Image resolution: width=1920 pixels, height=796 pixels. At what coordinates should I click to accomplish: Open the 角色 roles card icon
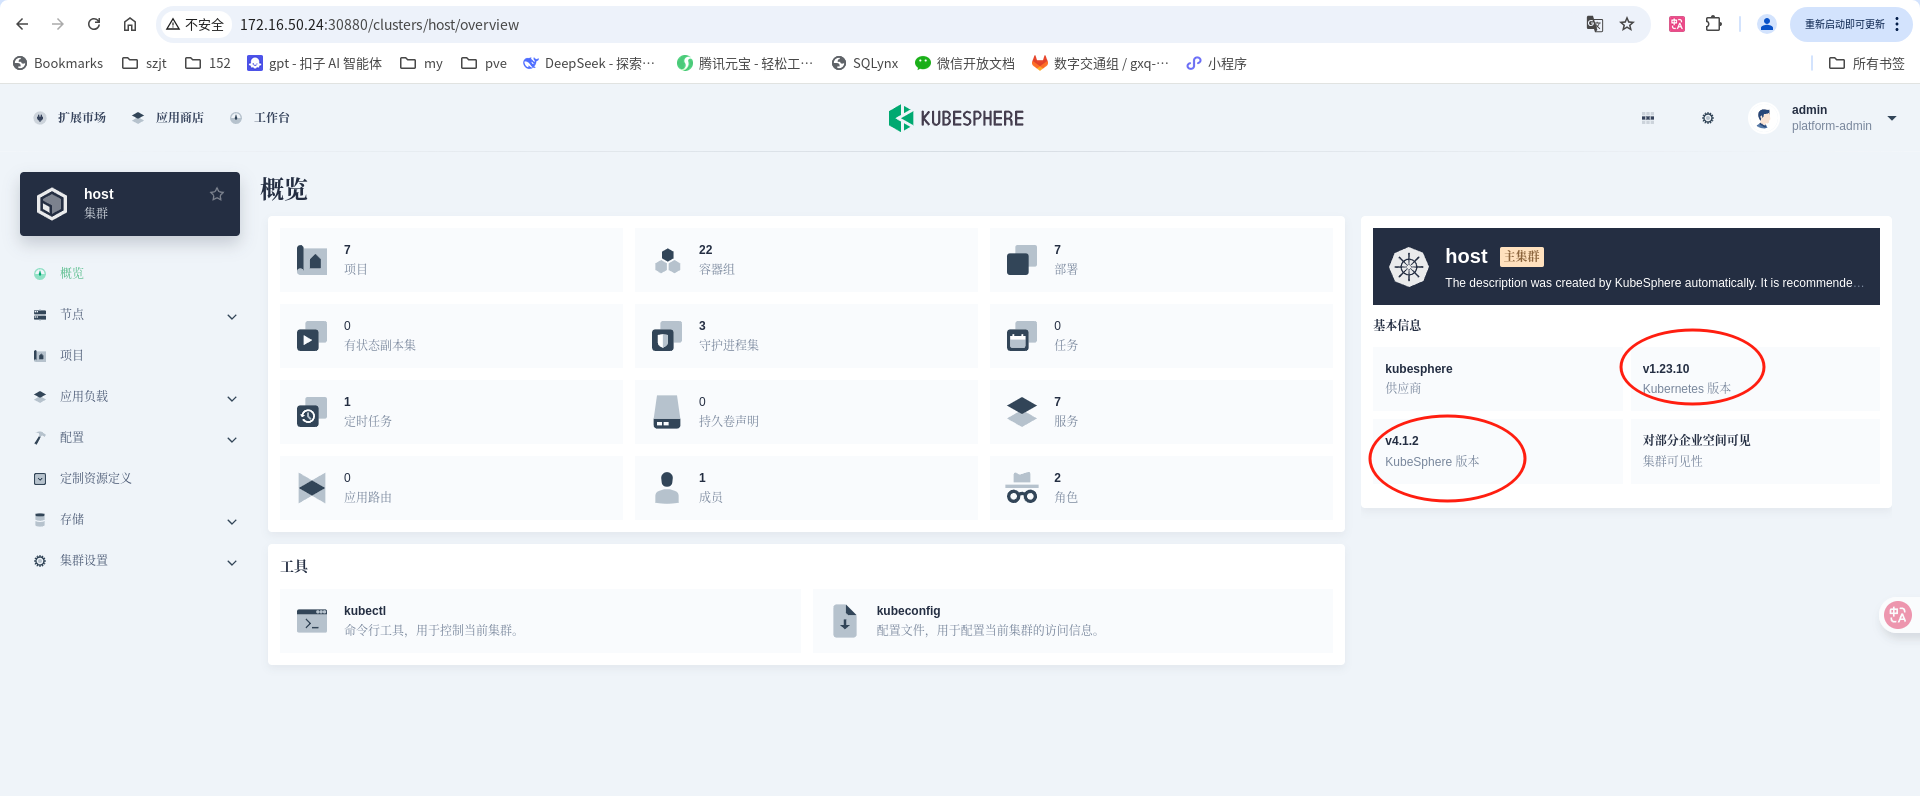(x=1022, y=488)
